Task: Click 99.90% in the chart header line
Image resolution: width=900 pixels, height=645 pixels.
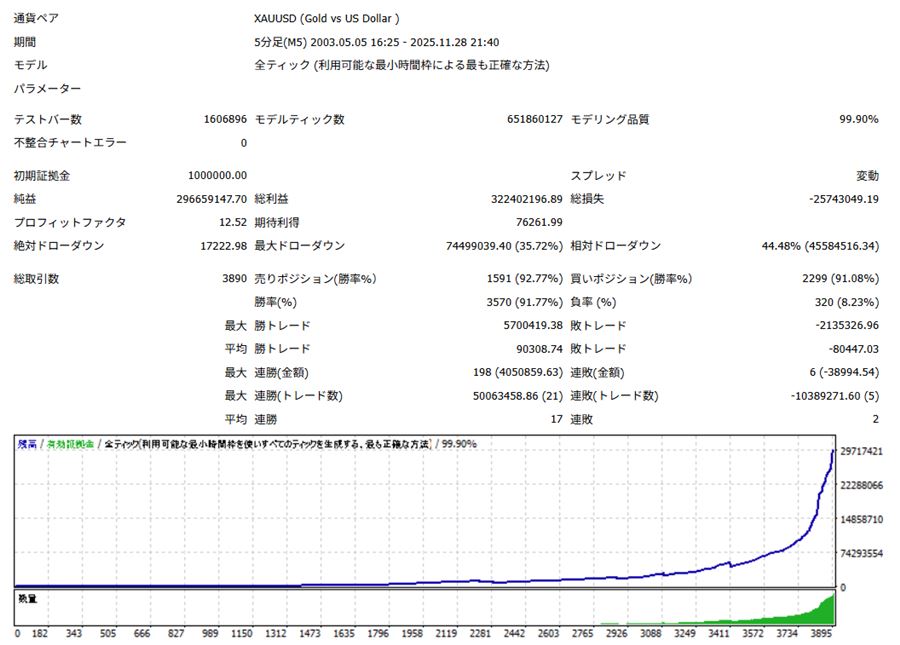Action: (x=459, y=444)
